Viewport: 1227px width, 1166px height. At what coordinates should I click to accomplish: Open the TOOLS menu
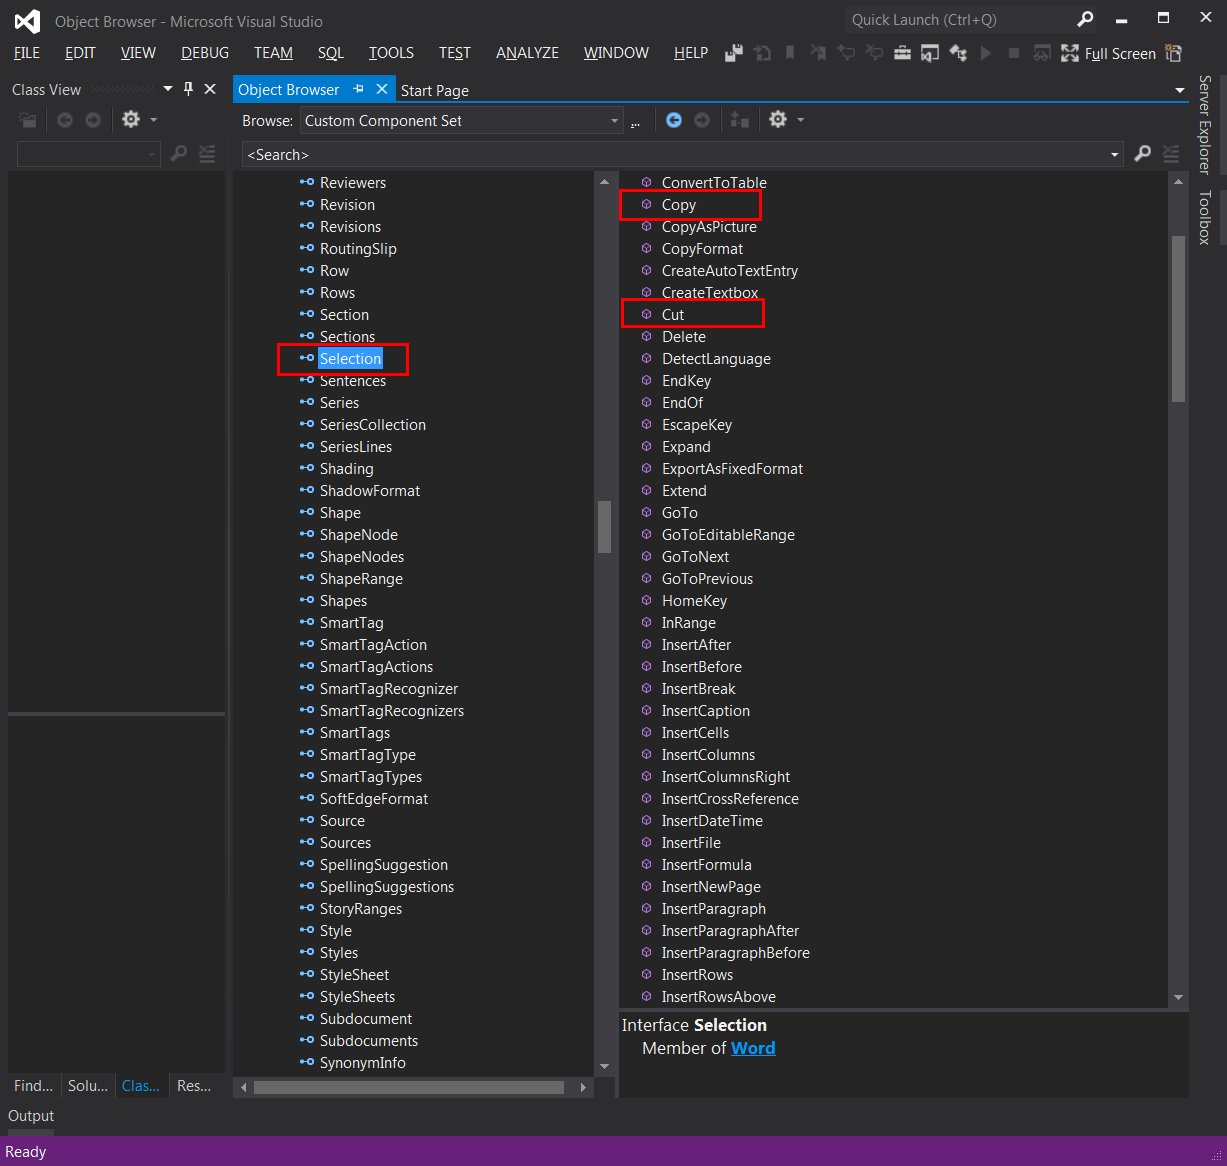click(x=391, y=53)
